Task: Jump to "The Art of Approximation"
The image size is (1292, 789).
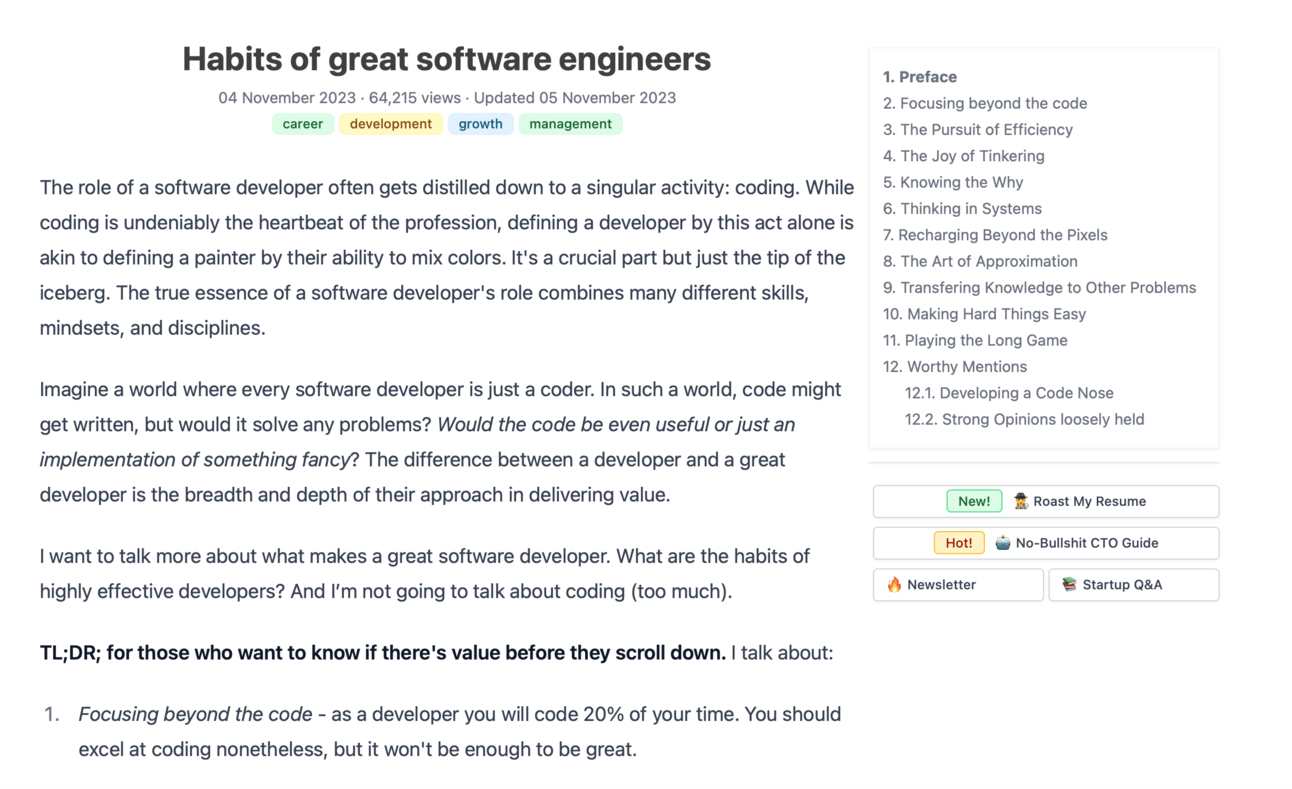Action: (980, 262)
